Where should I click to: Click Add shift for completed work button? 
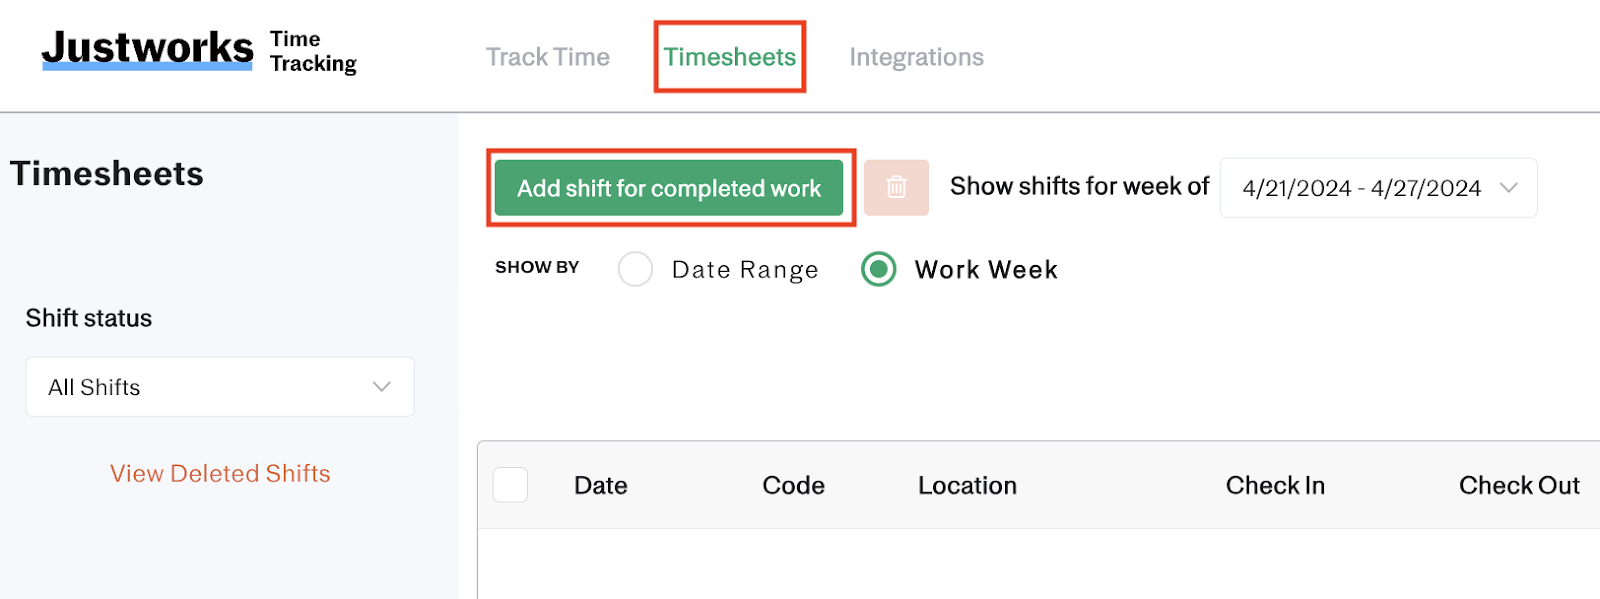pyautogui.click(x=669, y=188)
